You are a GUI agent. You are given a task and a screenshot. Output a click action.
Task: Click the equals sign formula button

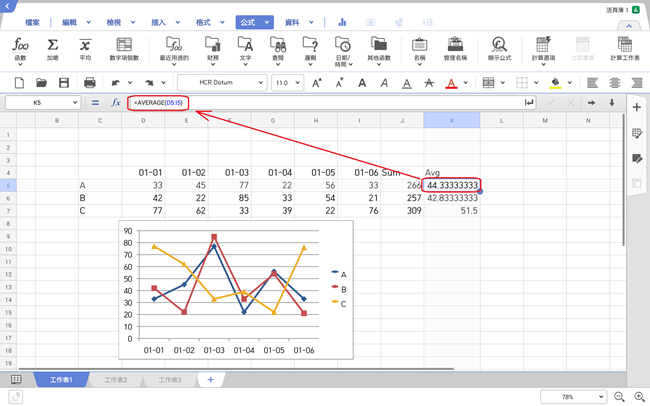[95, 102]
